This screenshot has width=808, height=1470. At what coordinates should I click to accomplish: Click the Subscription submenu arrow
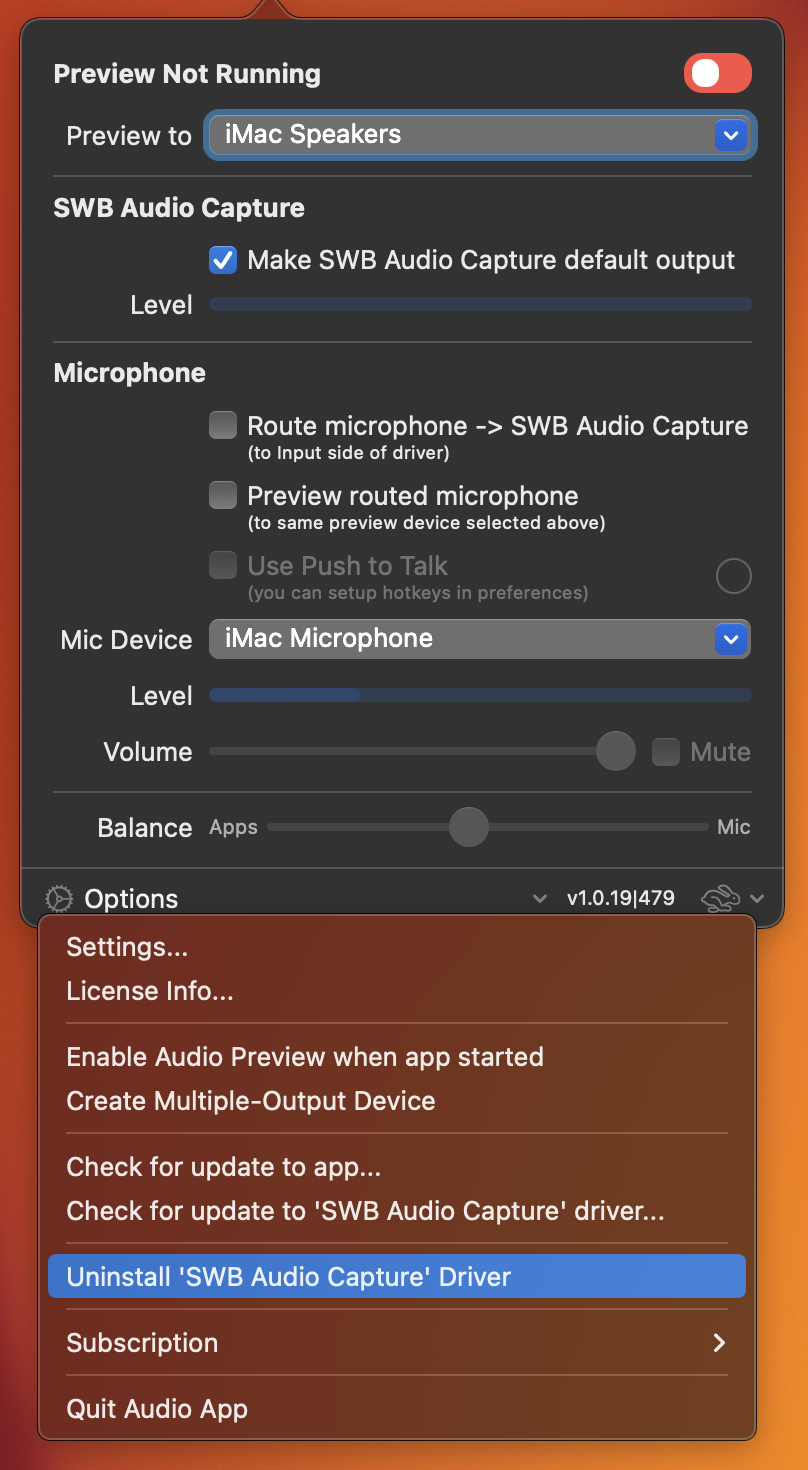pos(719,1343)
